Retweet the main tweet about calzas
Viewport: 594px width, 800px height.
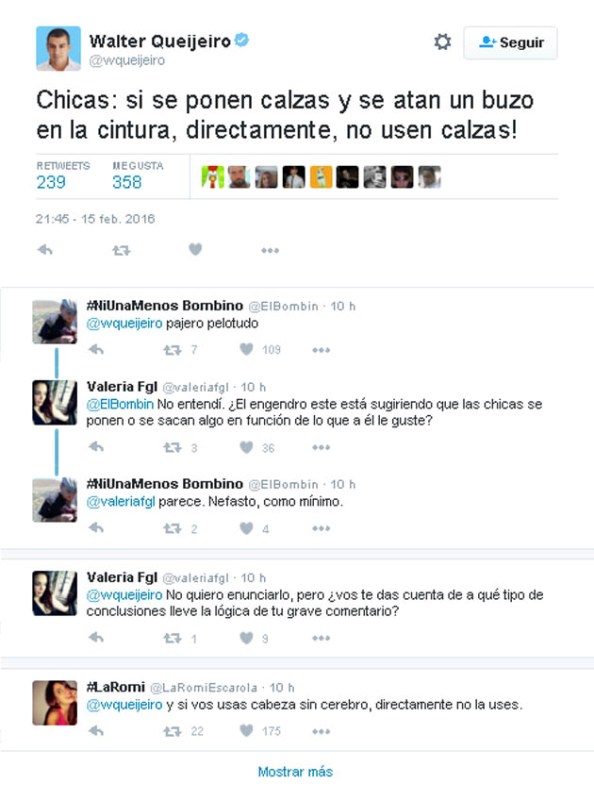point(121,251)
